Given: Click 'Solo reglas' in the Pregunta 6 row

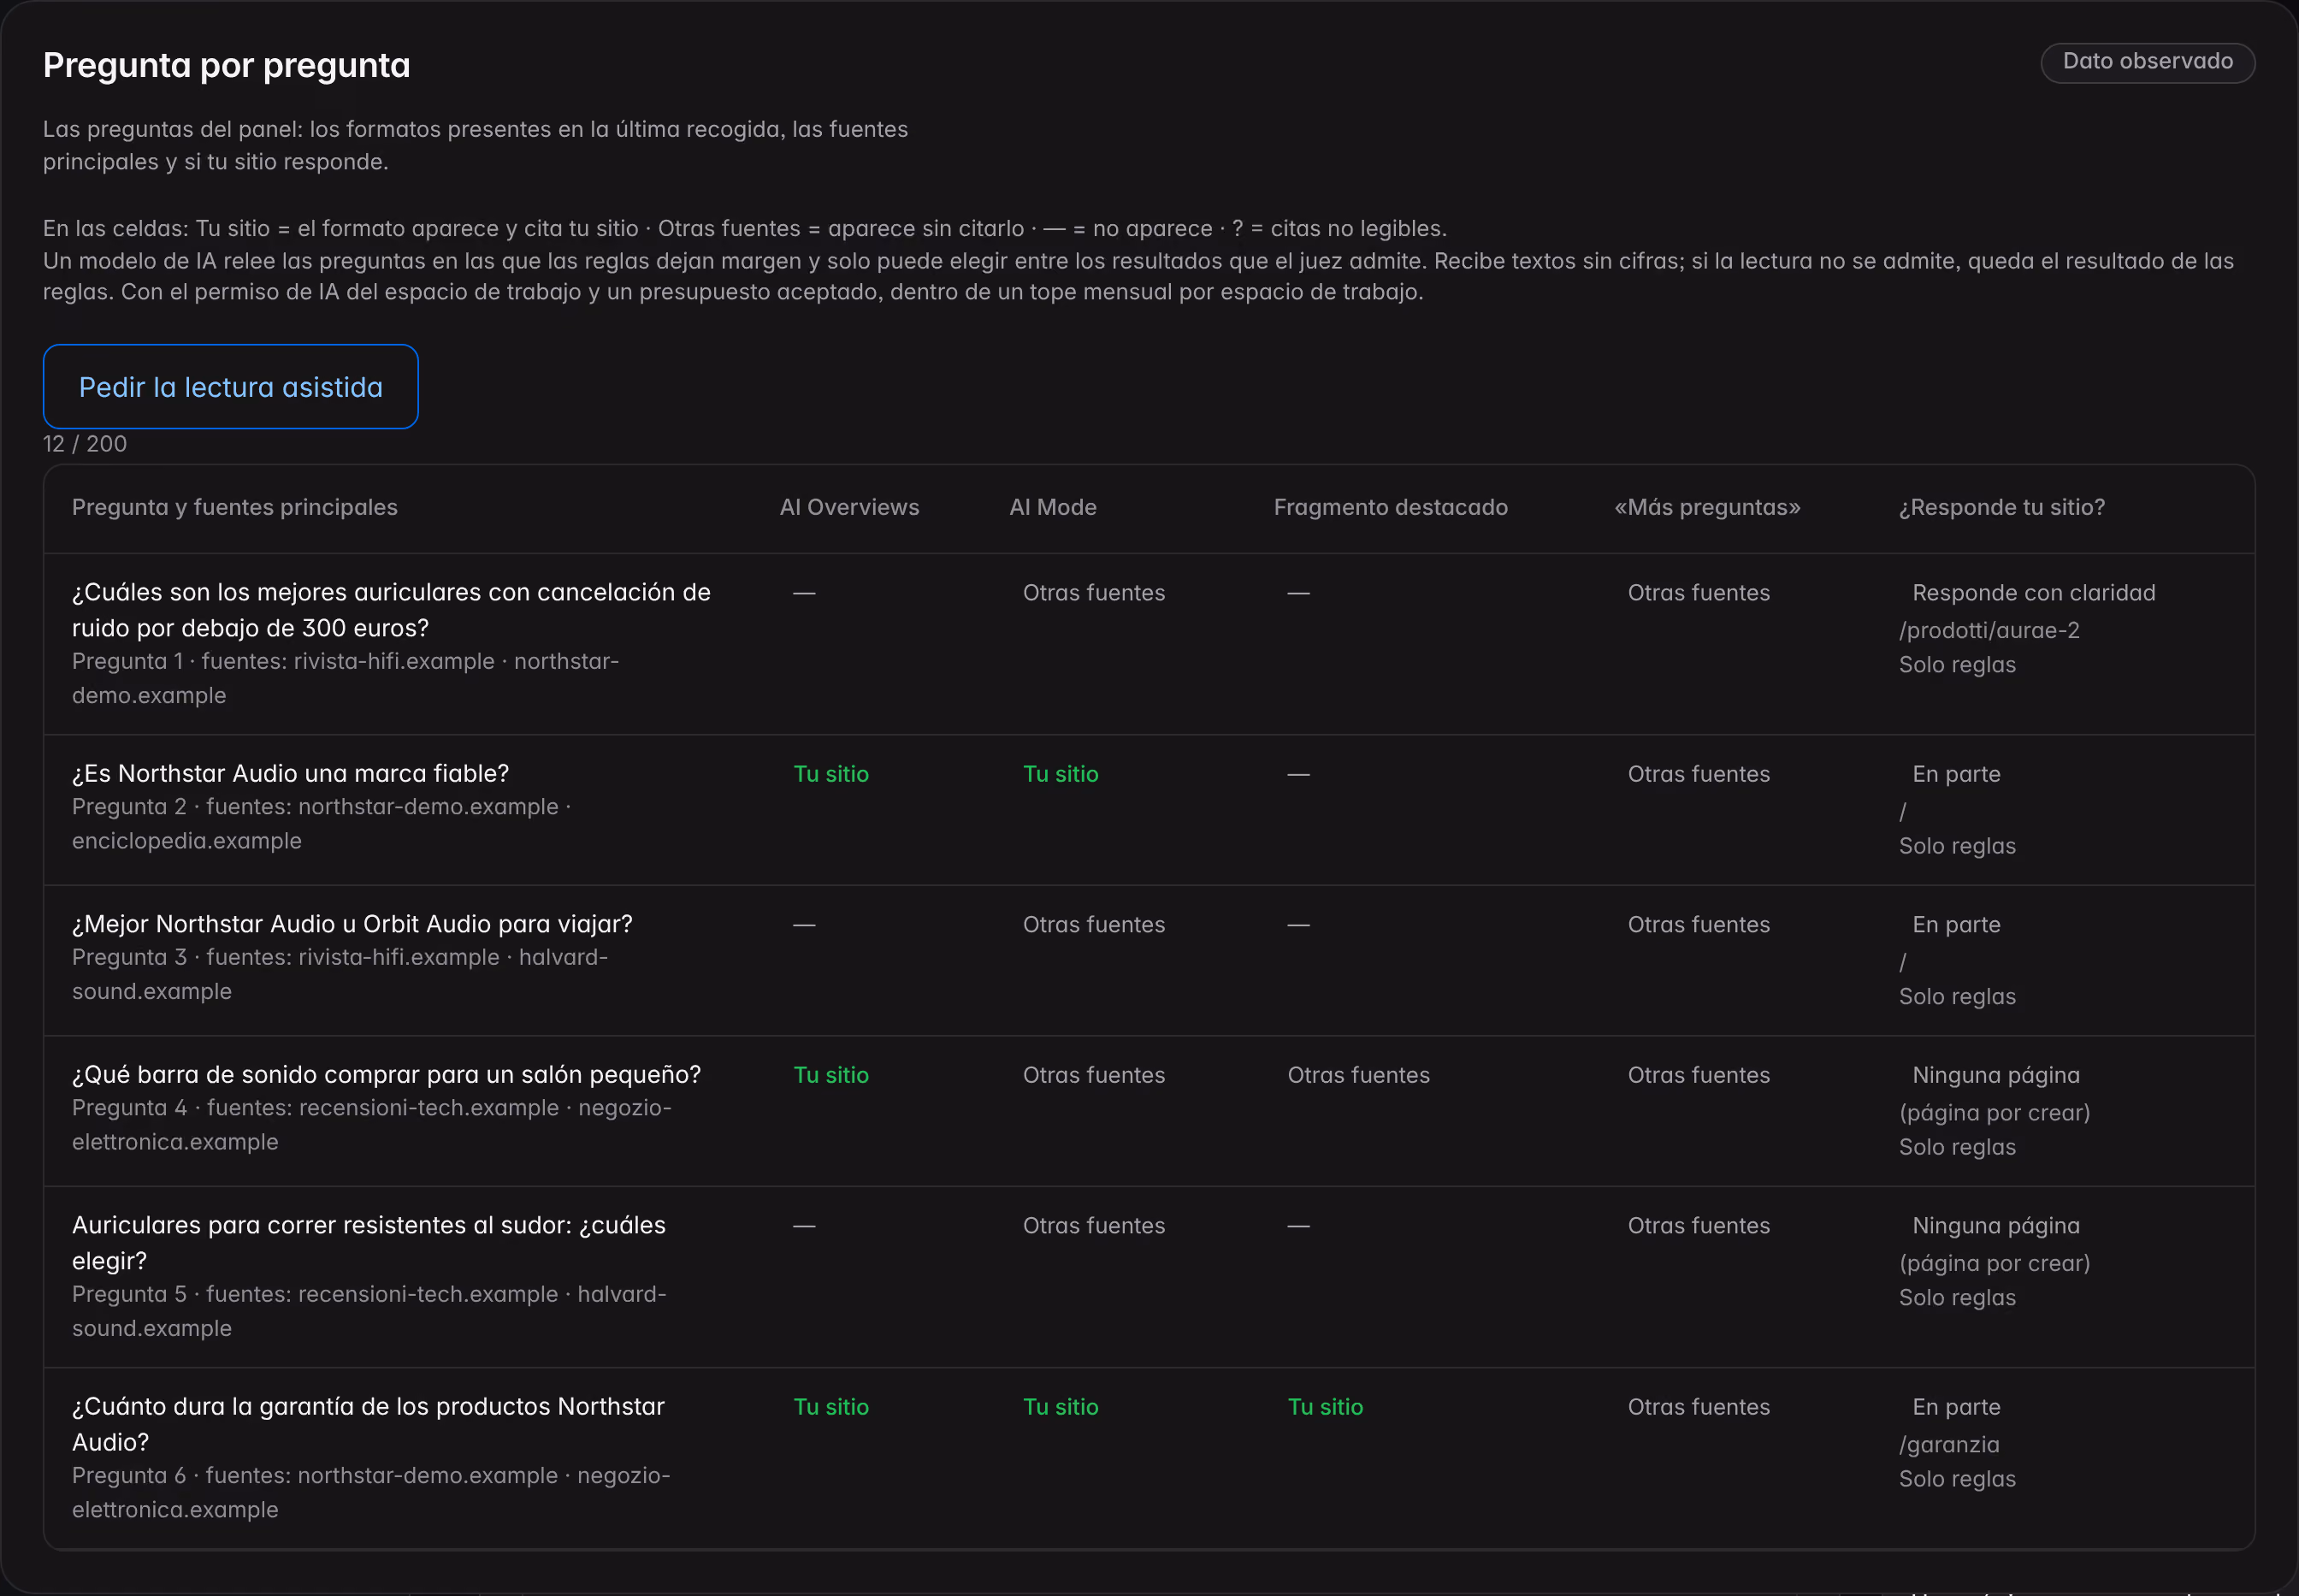Looking at the screenshot, I should click(1957, 1479).
